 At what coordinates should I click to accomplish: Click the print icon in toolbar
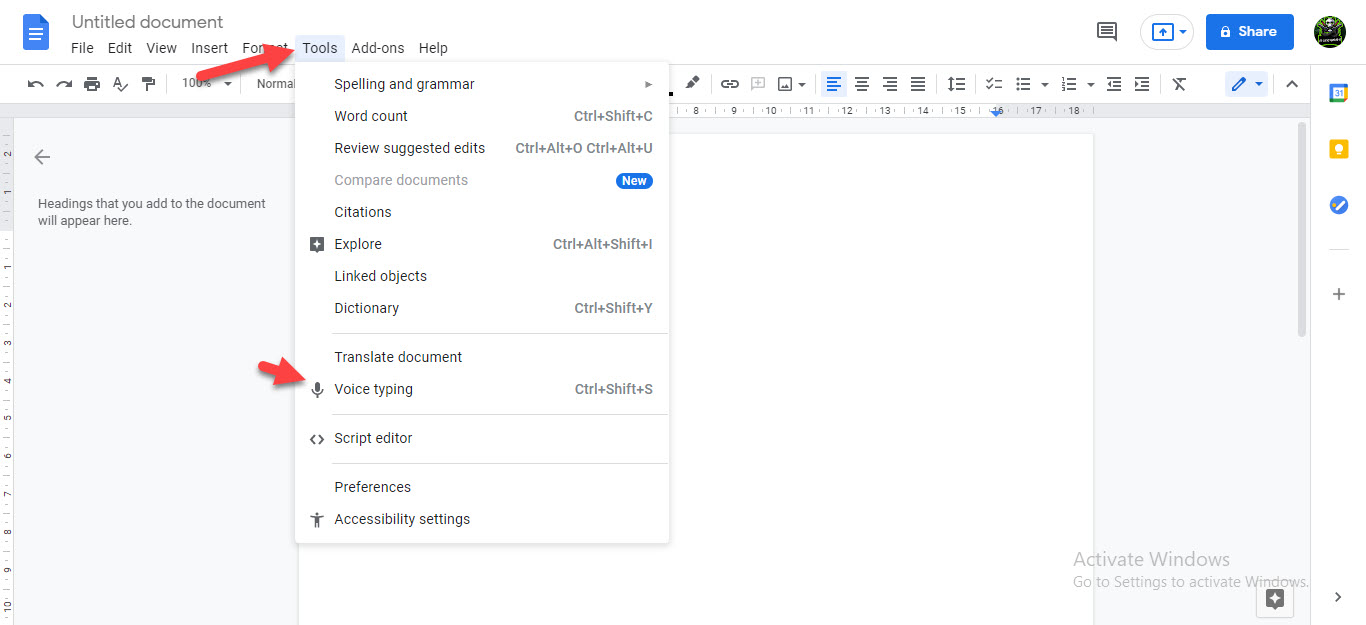(x=92, y=84)
